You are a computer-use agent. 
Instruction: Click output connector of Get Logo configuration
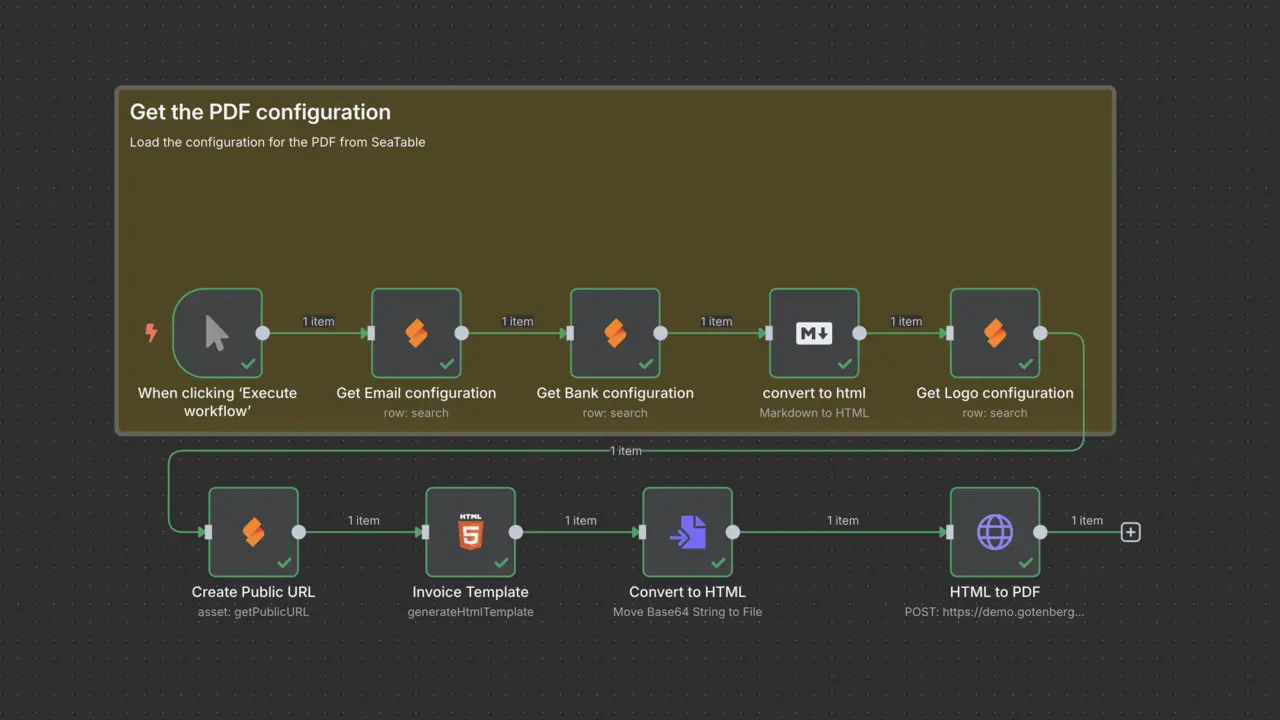pos(1040,333)
